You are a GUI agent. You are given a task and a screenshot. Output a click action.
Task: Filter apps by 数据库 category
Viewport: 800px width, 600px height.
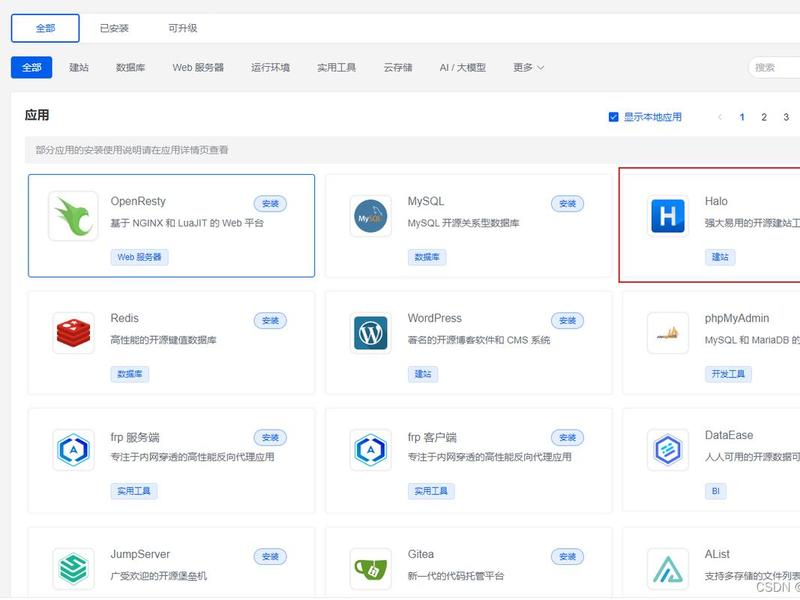pos(131,67)
